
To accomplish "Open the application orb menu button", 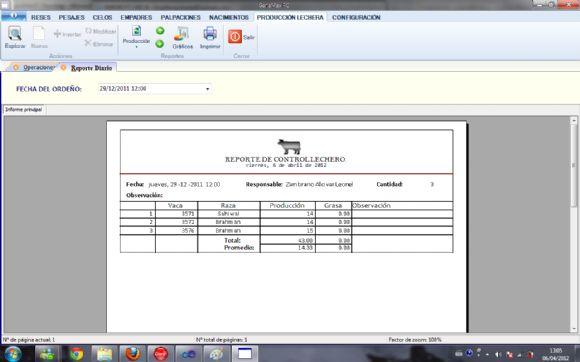I will [x=14, y=16].
